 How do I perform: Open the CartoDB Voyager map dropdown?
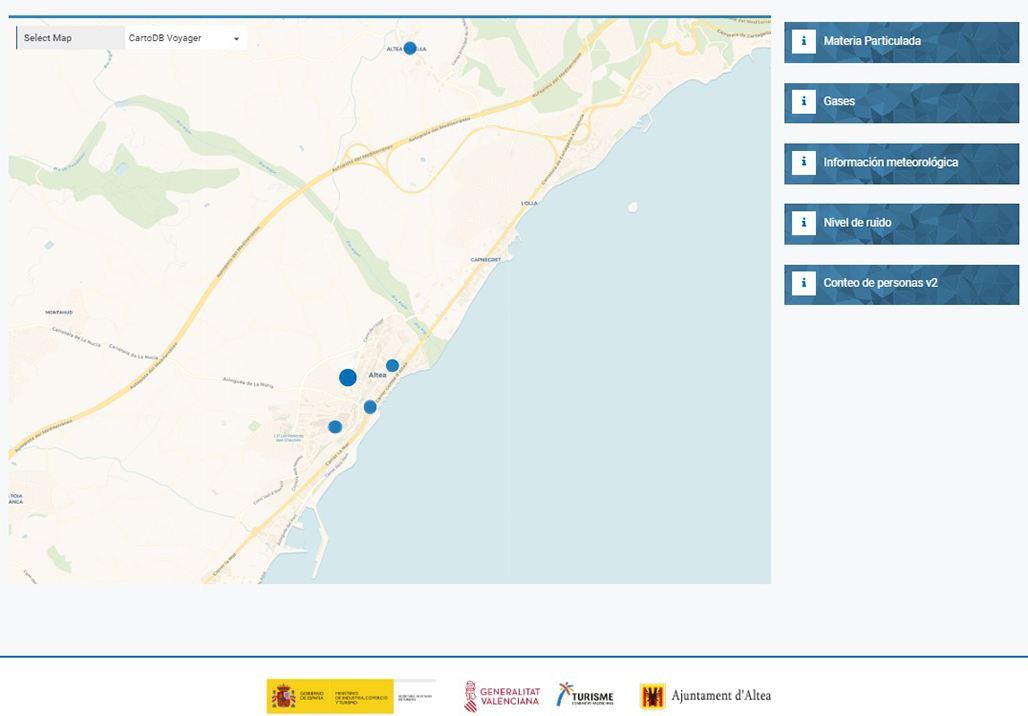pyautogui.click(x=184, y=38)
